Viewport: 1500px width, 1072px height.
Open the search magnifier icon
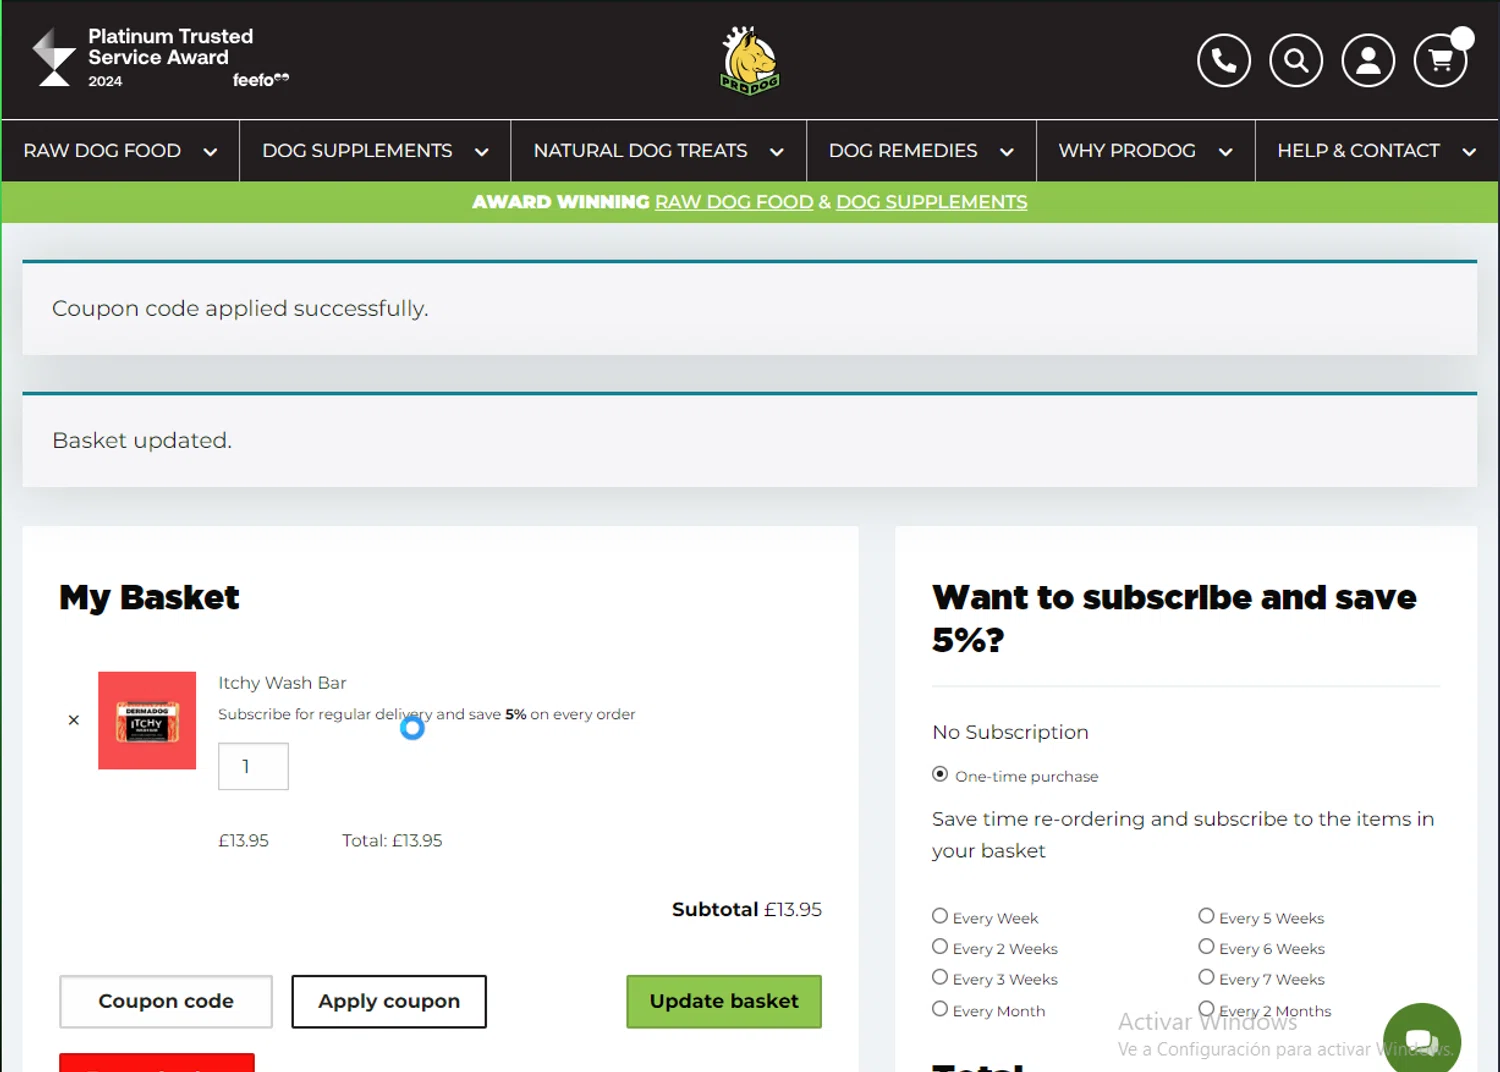(1296, 61)
